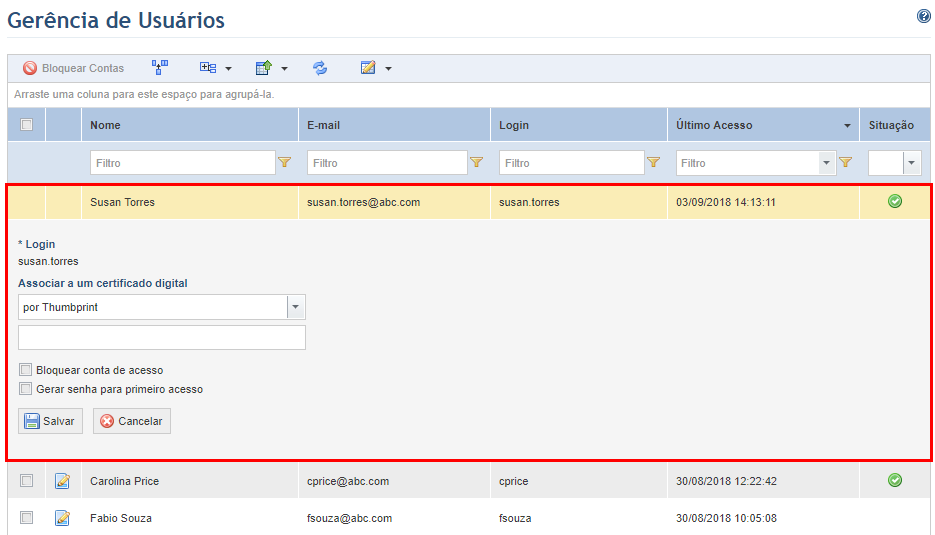Select the Fabio Souza row checkbox
Screen dimensions: 935x535
pos(26,518)
